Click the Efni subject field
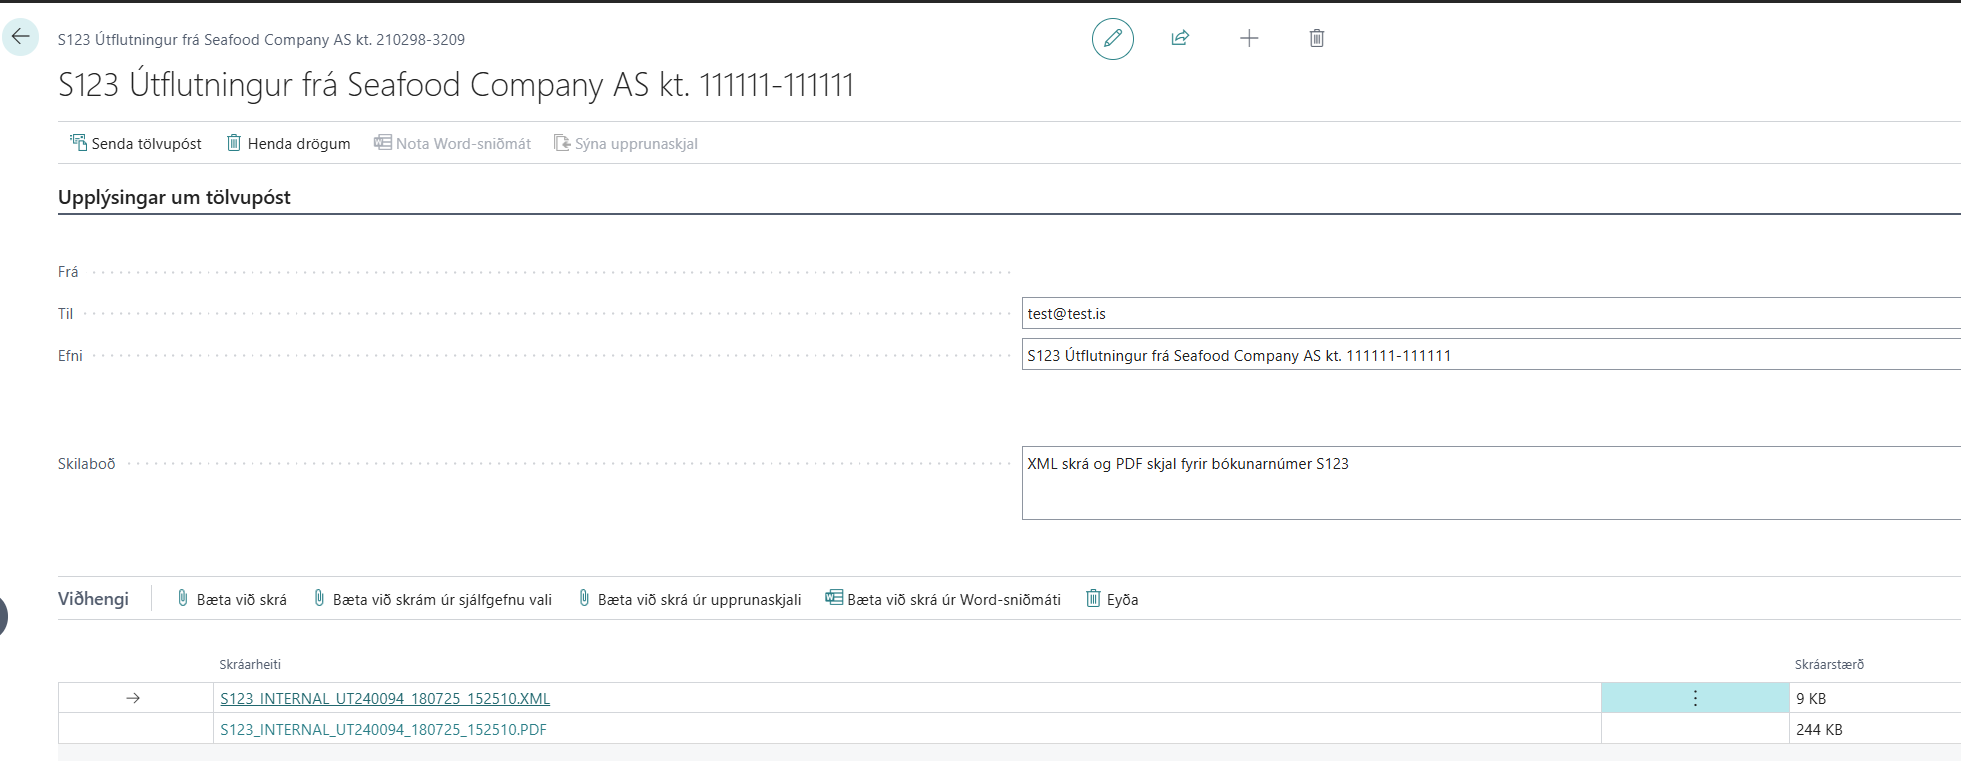The height and width of the screenshot is (761, 1961). pos(1490,356)
